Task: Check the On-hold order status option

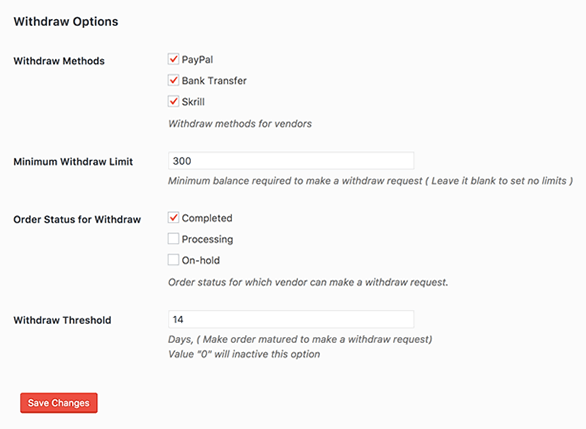Action: pyautogui.click(x=173, y=260)
